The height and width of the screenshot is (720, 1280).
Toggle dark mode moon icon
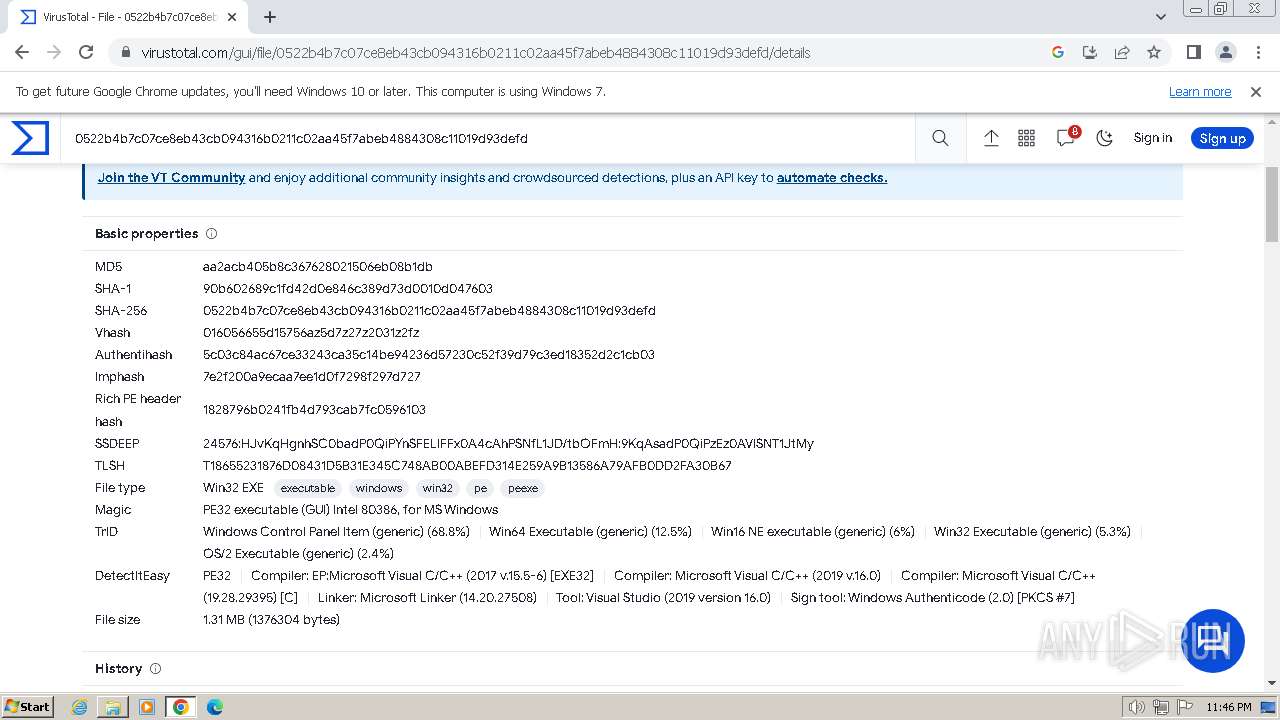pos(1105,138)
